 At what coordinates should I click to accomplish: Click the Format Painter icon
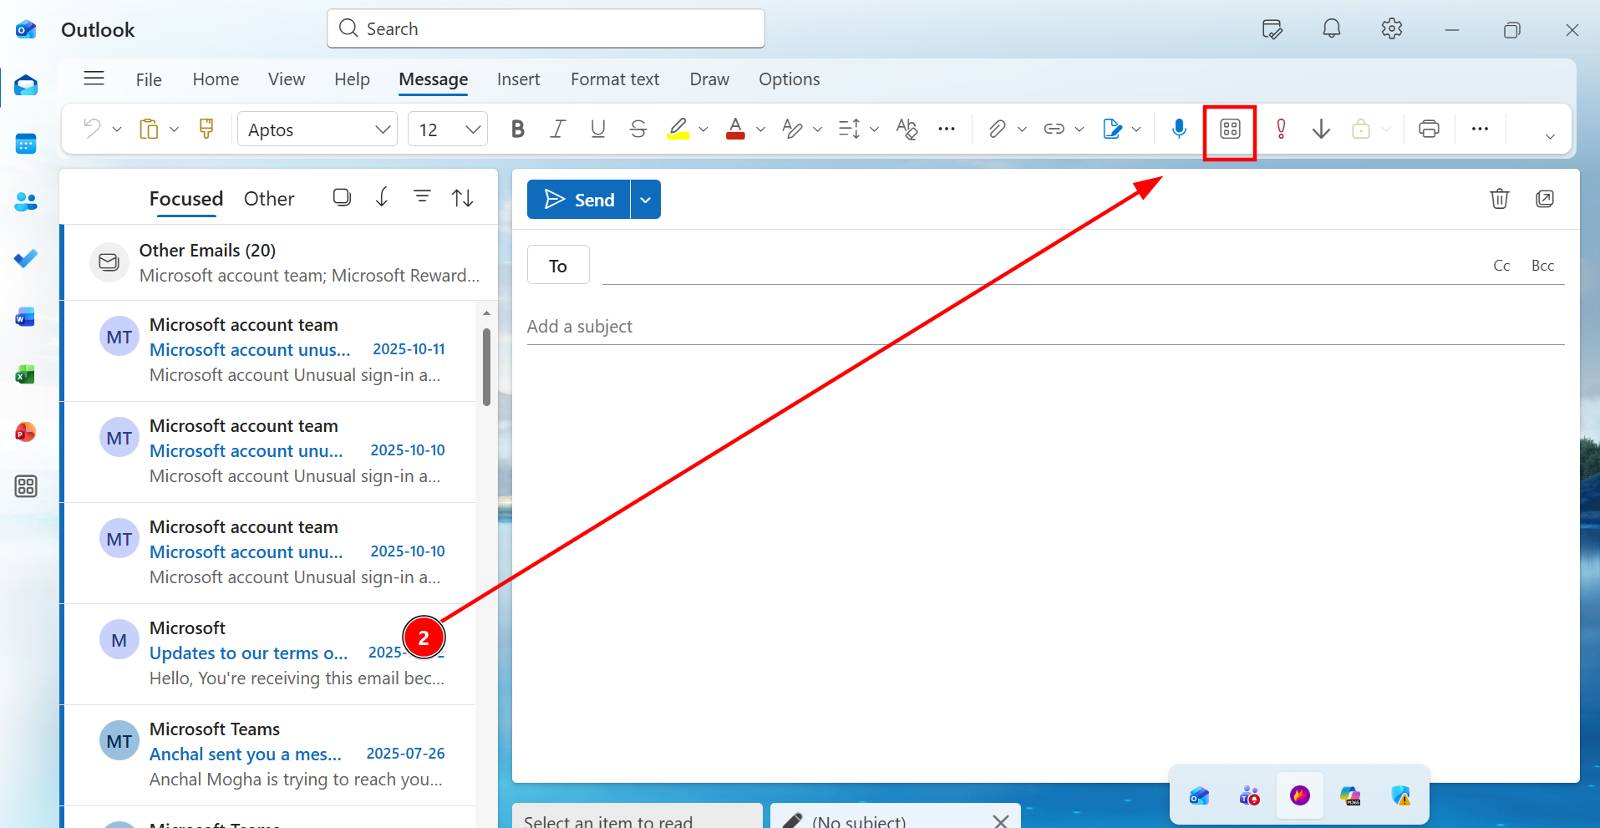click(207, 129)
